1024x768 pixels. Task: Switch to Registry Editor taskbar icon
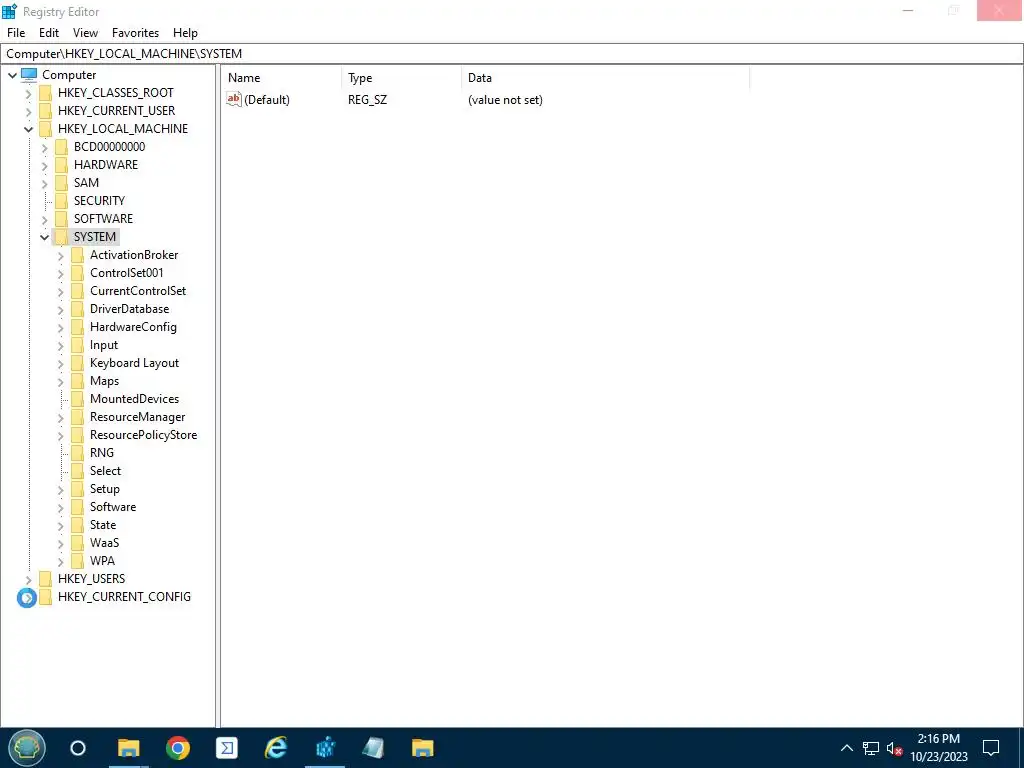(325, 748)
